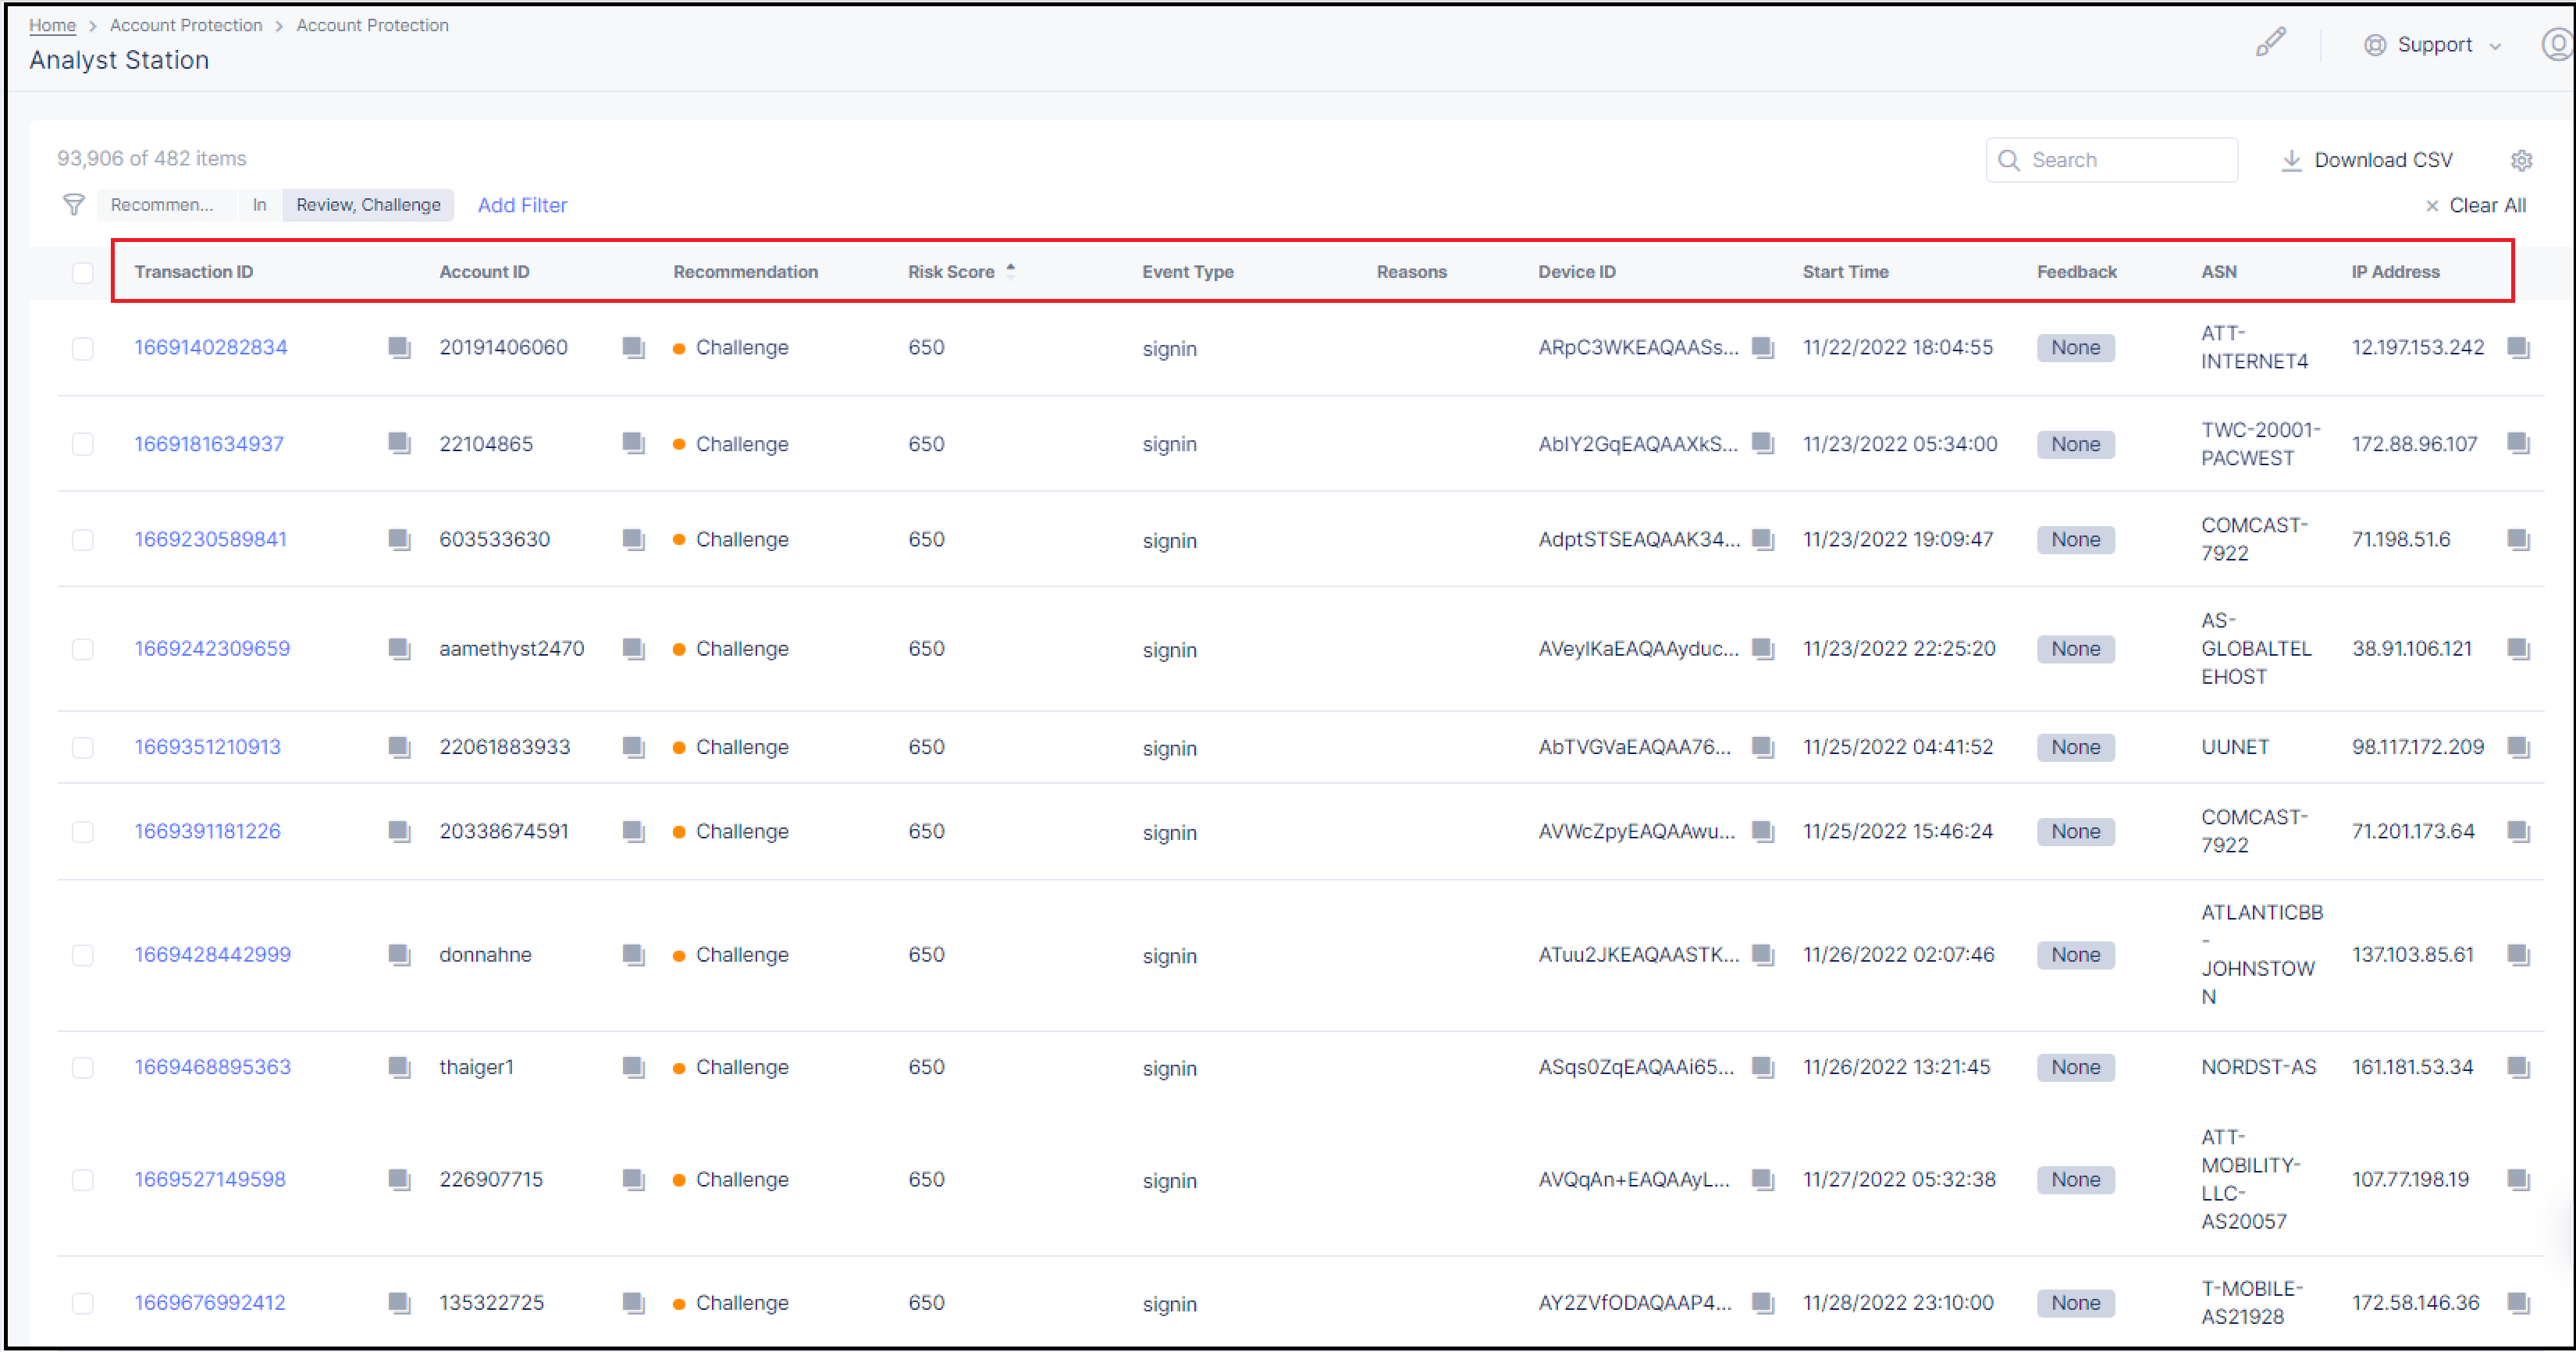Go to Home breadcrumb
Screen dimensions: 2576x1352
[x=52, y=25]
